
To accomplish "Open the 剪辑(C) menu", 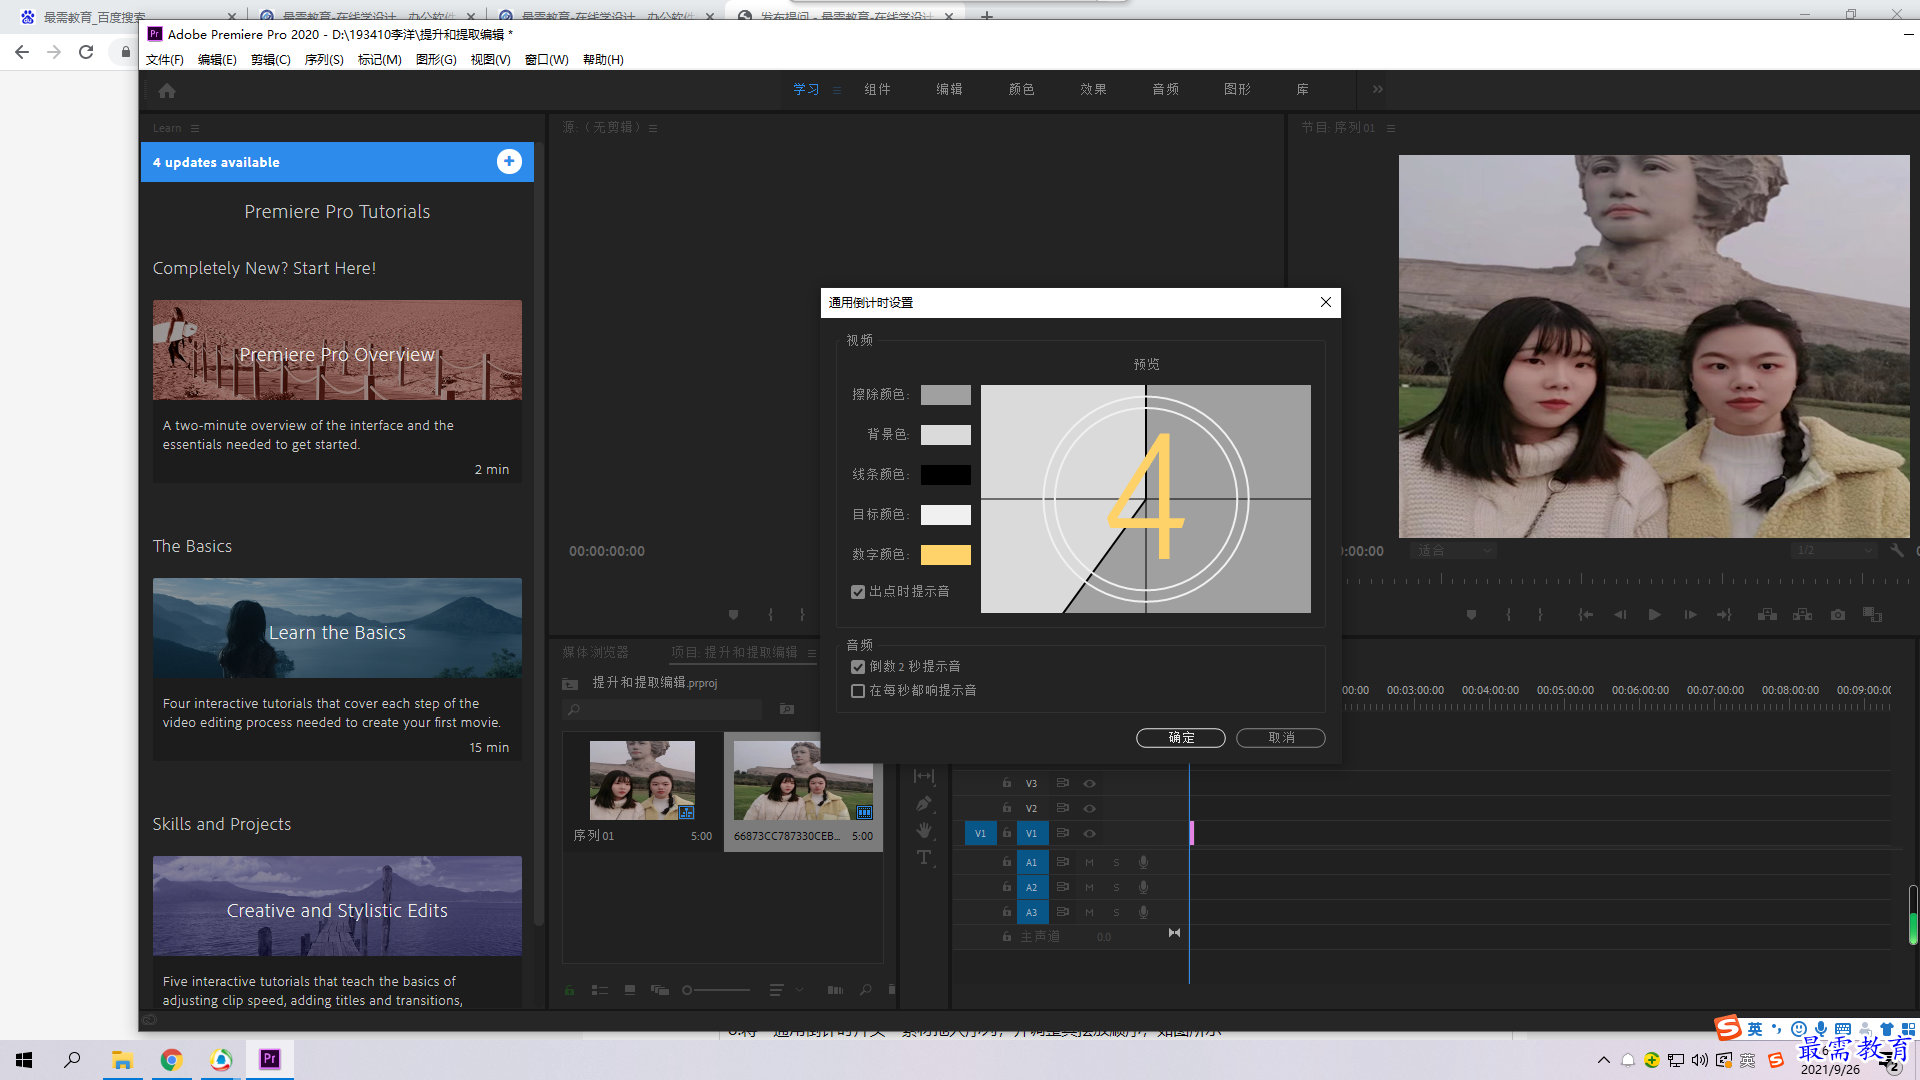I will click(270, 60).
